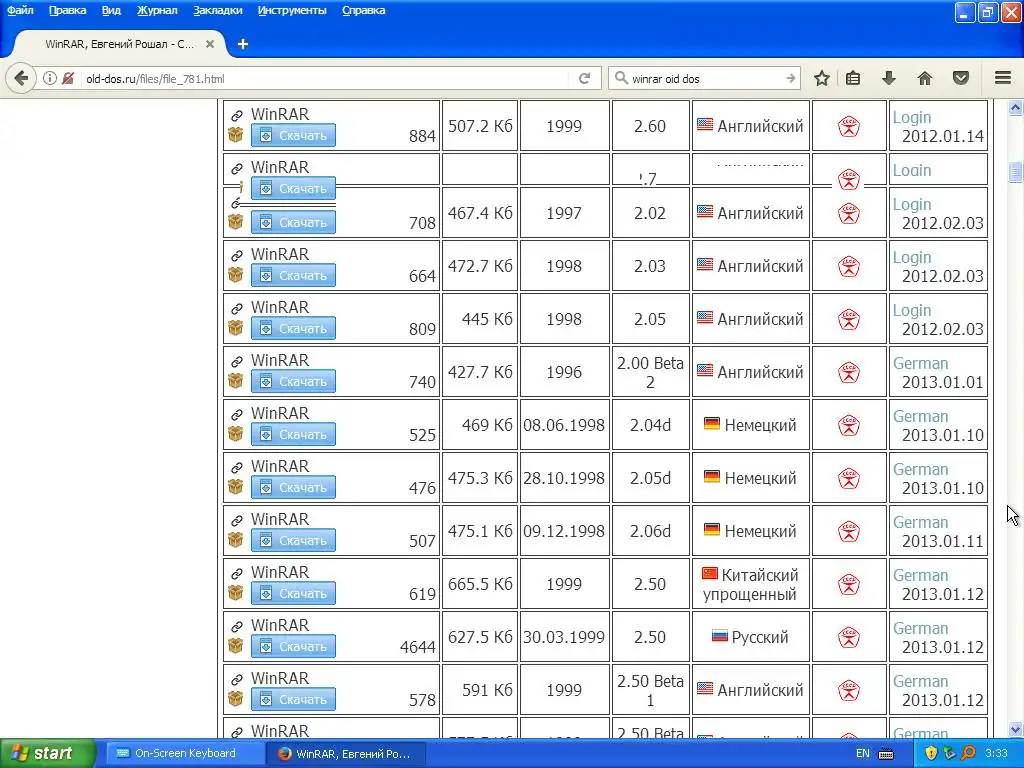Open German link dated 2013.01.01
1024x768 pixels.
tap(920, 364)
